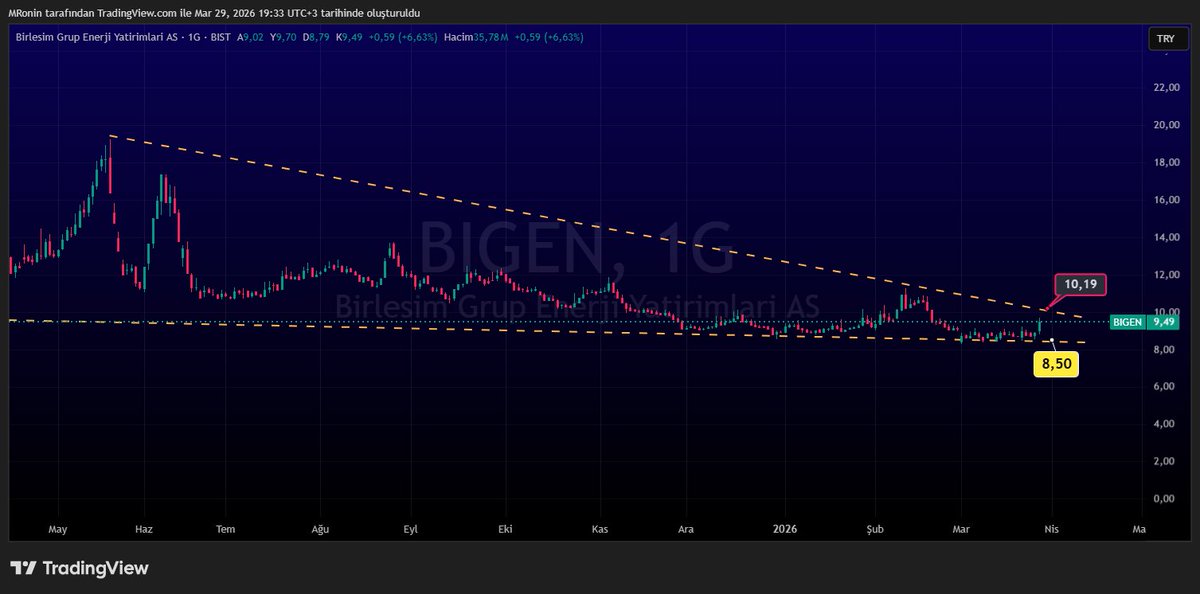
Task: Click the low value D8,79
Action: (x=318, y=37)
